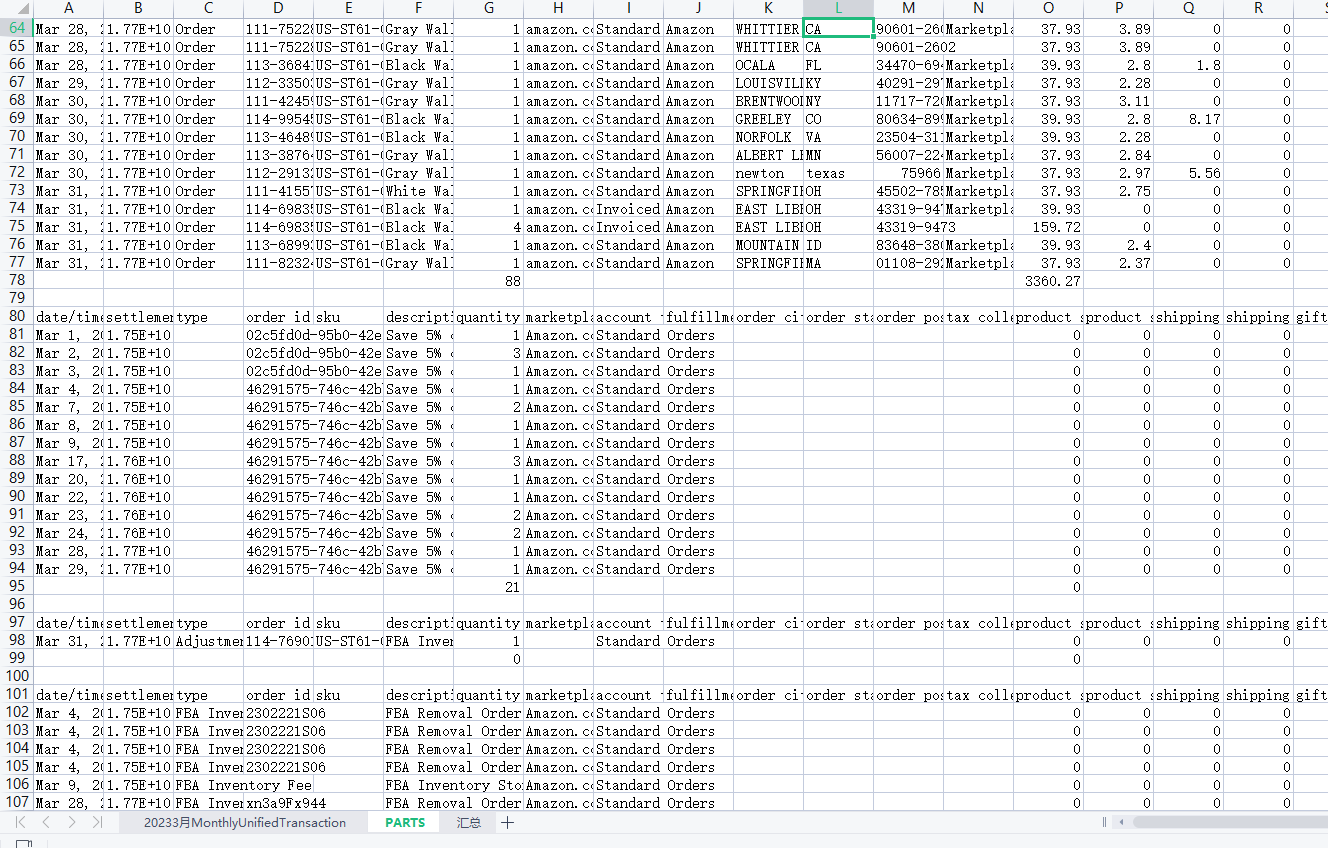Click the total 3360.27 cell in column O
The height and width of the screenshot is (848, 1328).
[x=1048, y=281]
